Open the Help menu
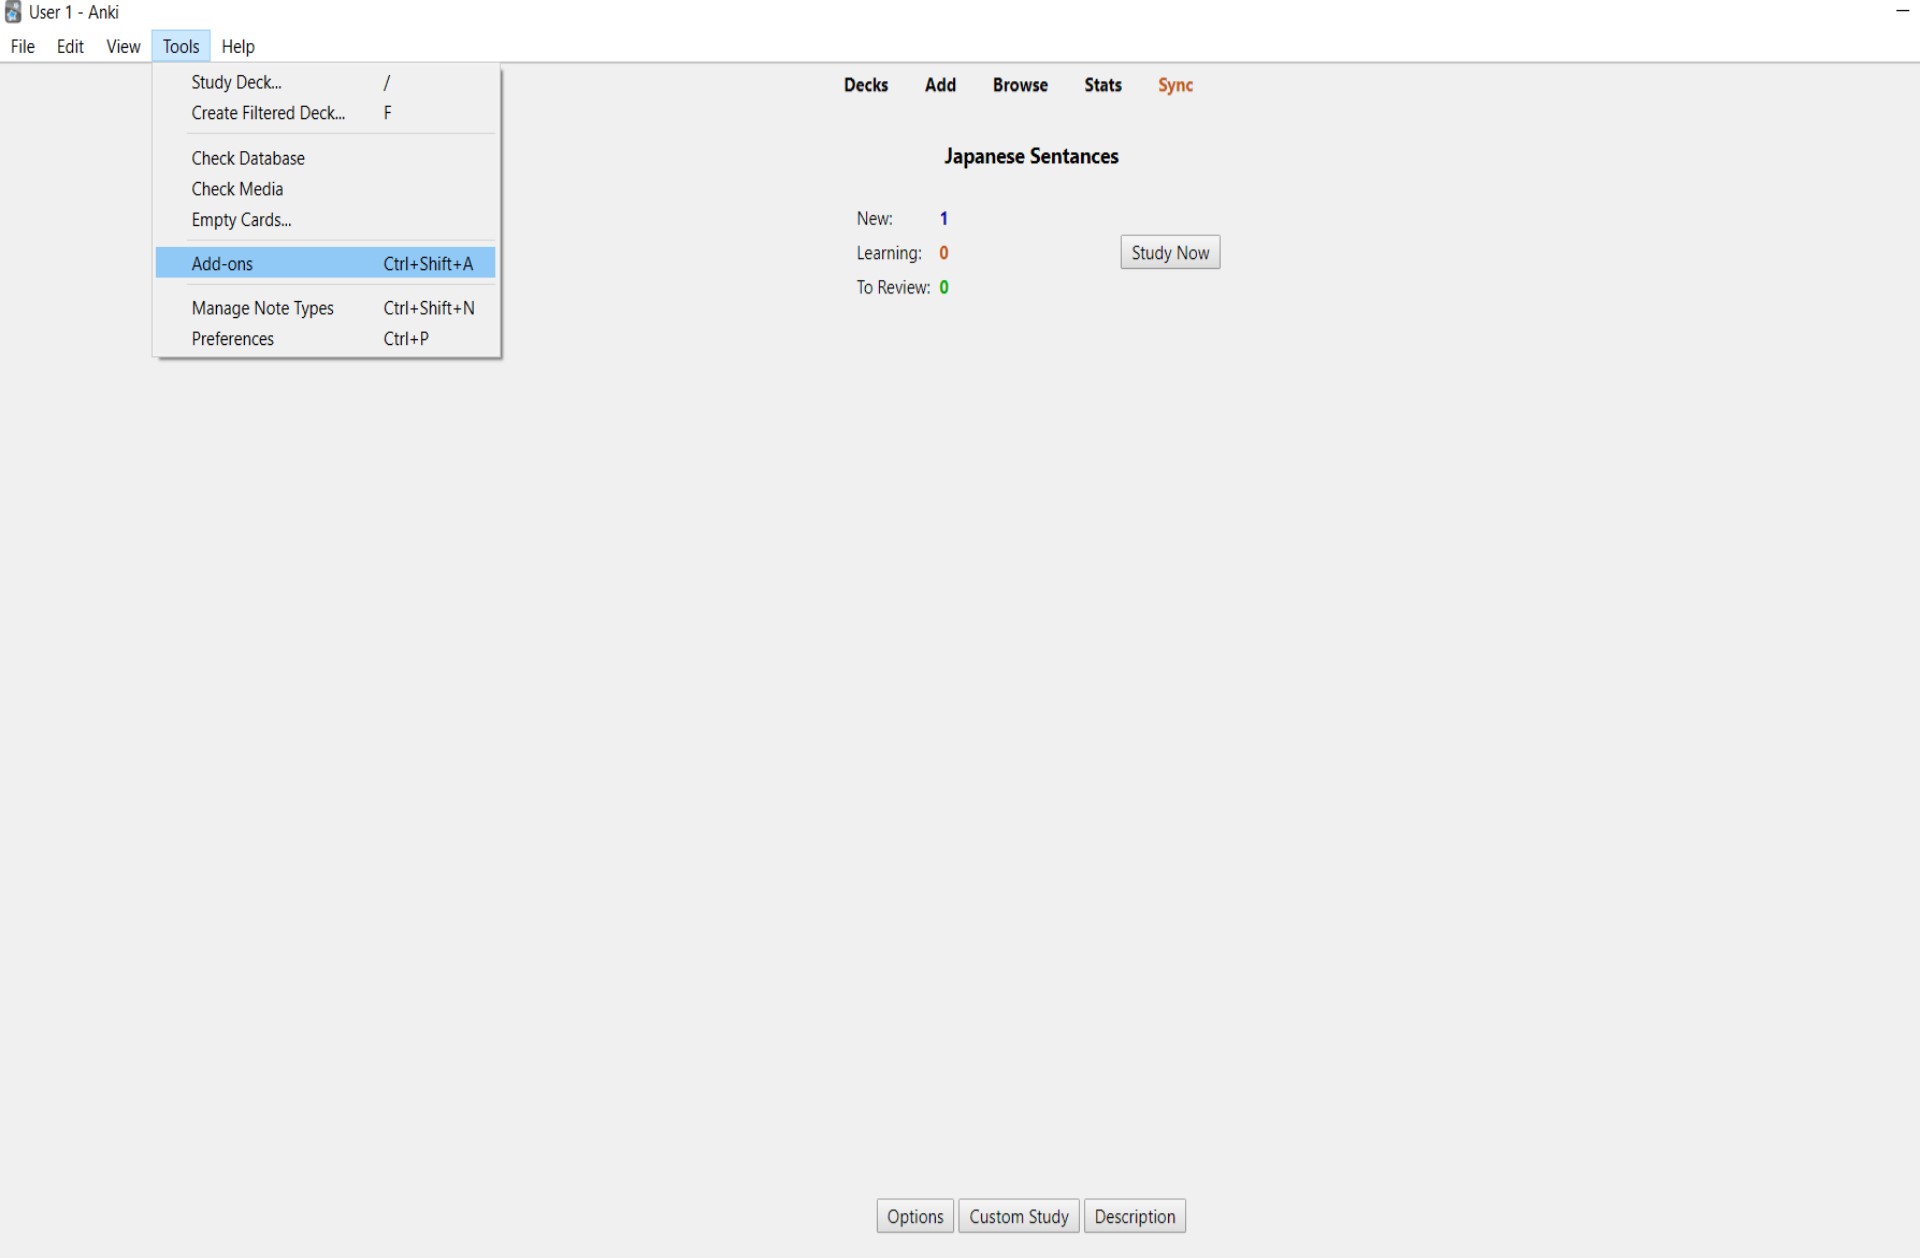Screen dimensions: 1920x1258 tap(238, 47)
